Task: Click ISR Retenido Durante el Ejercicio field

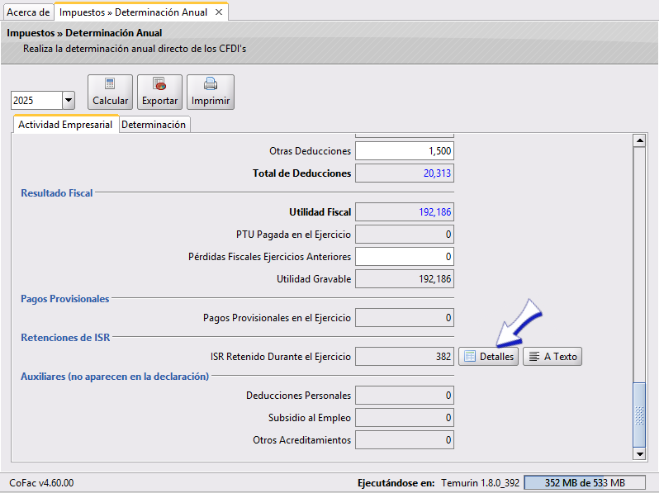Action: tap(404, 356)
